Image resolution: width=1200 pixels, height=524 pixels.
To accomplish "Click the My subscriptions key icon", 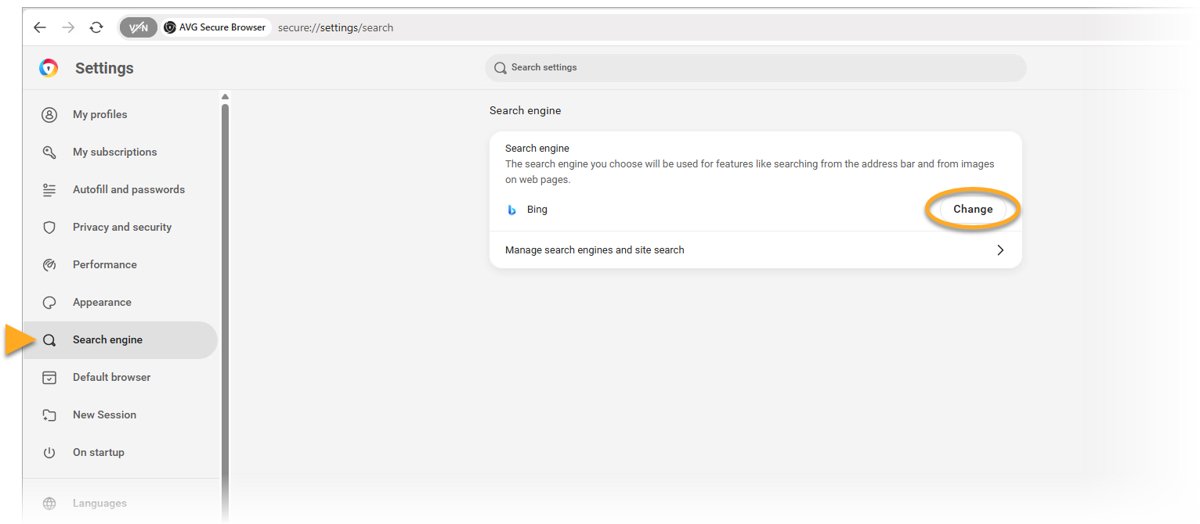I will [49, 152].
